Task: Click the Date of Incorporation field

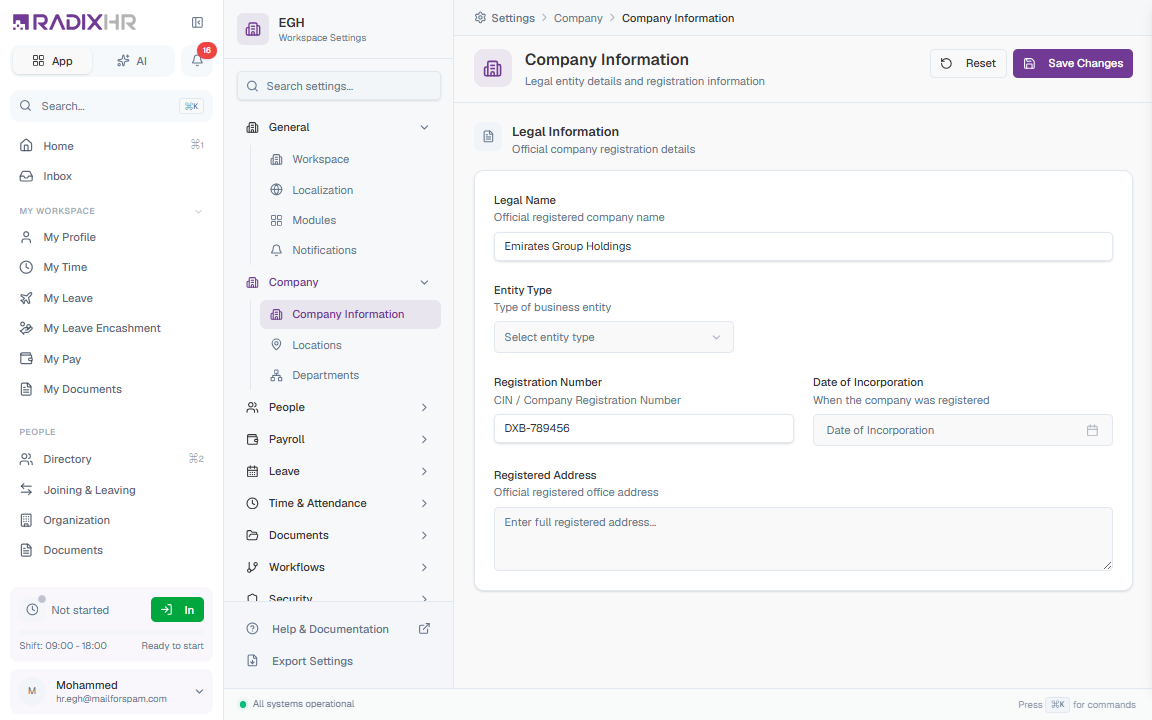Action: tap(962, 431)
